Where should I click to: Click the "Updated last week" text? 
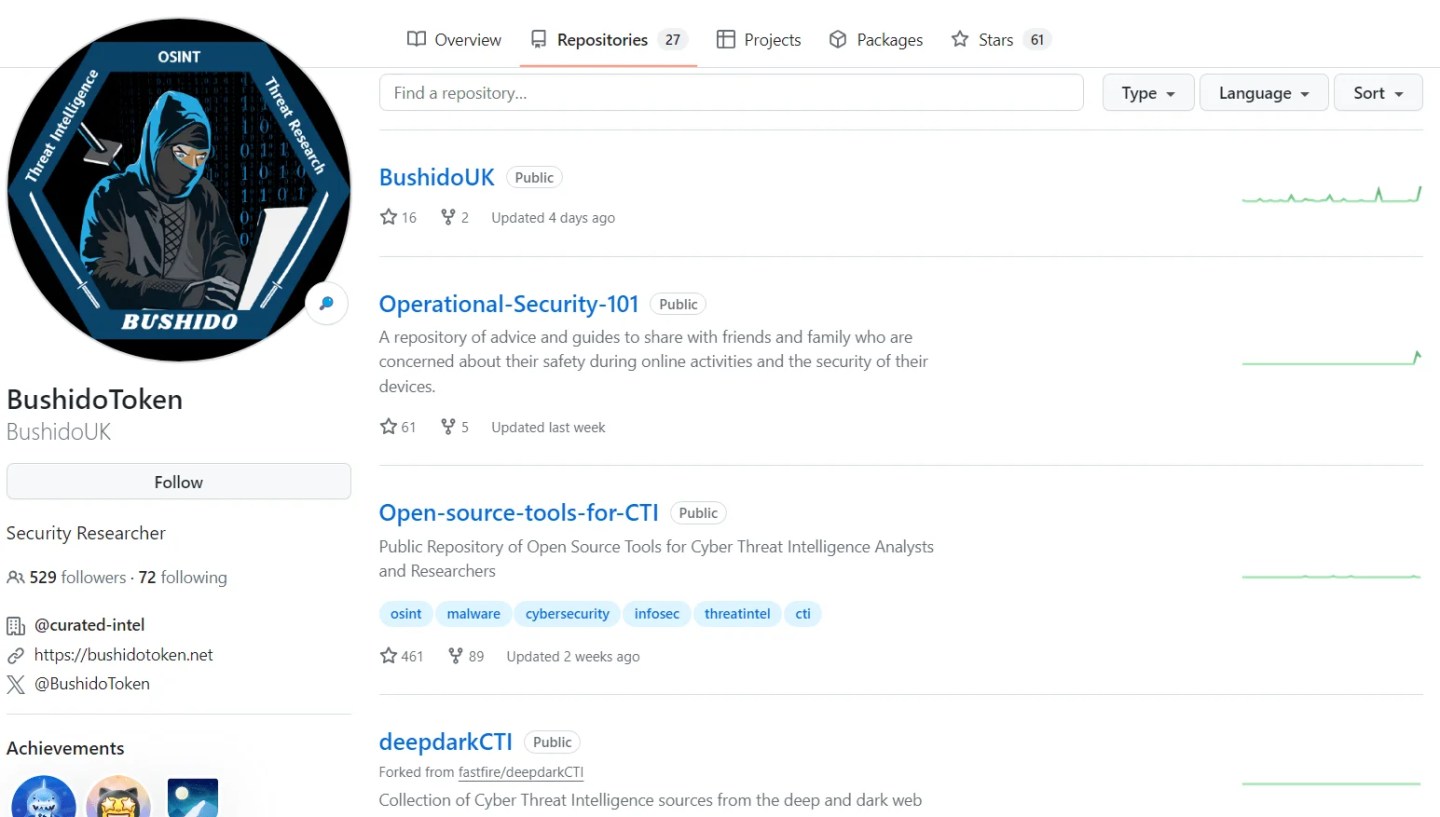[548, 427]
